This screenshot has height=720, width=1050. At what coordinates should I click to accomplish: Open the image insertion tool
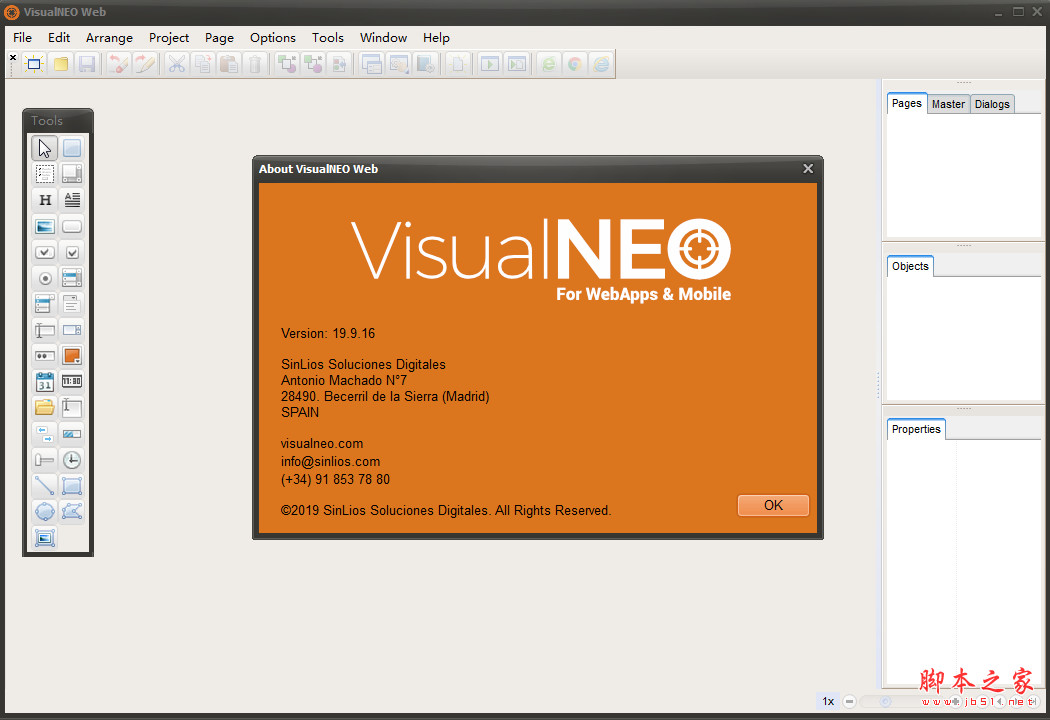pos(44,225)
